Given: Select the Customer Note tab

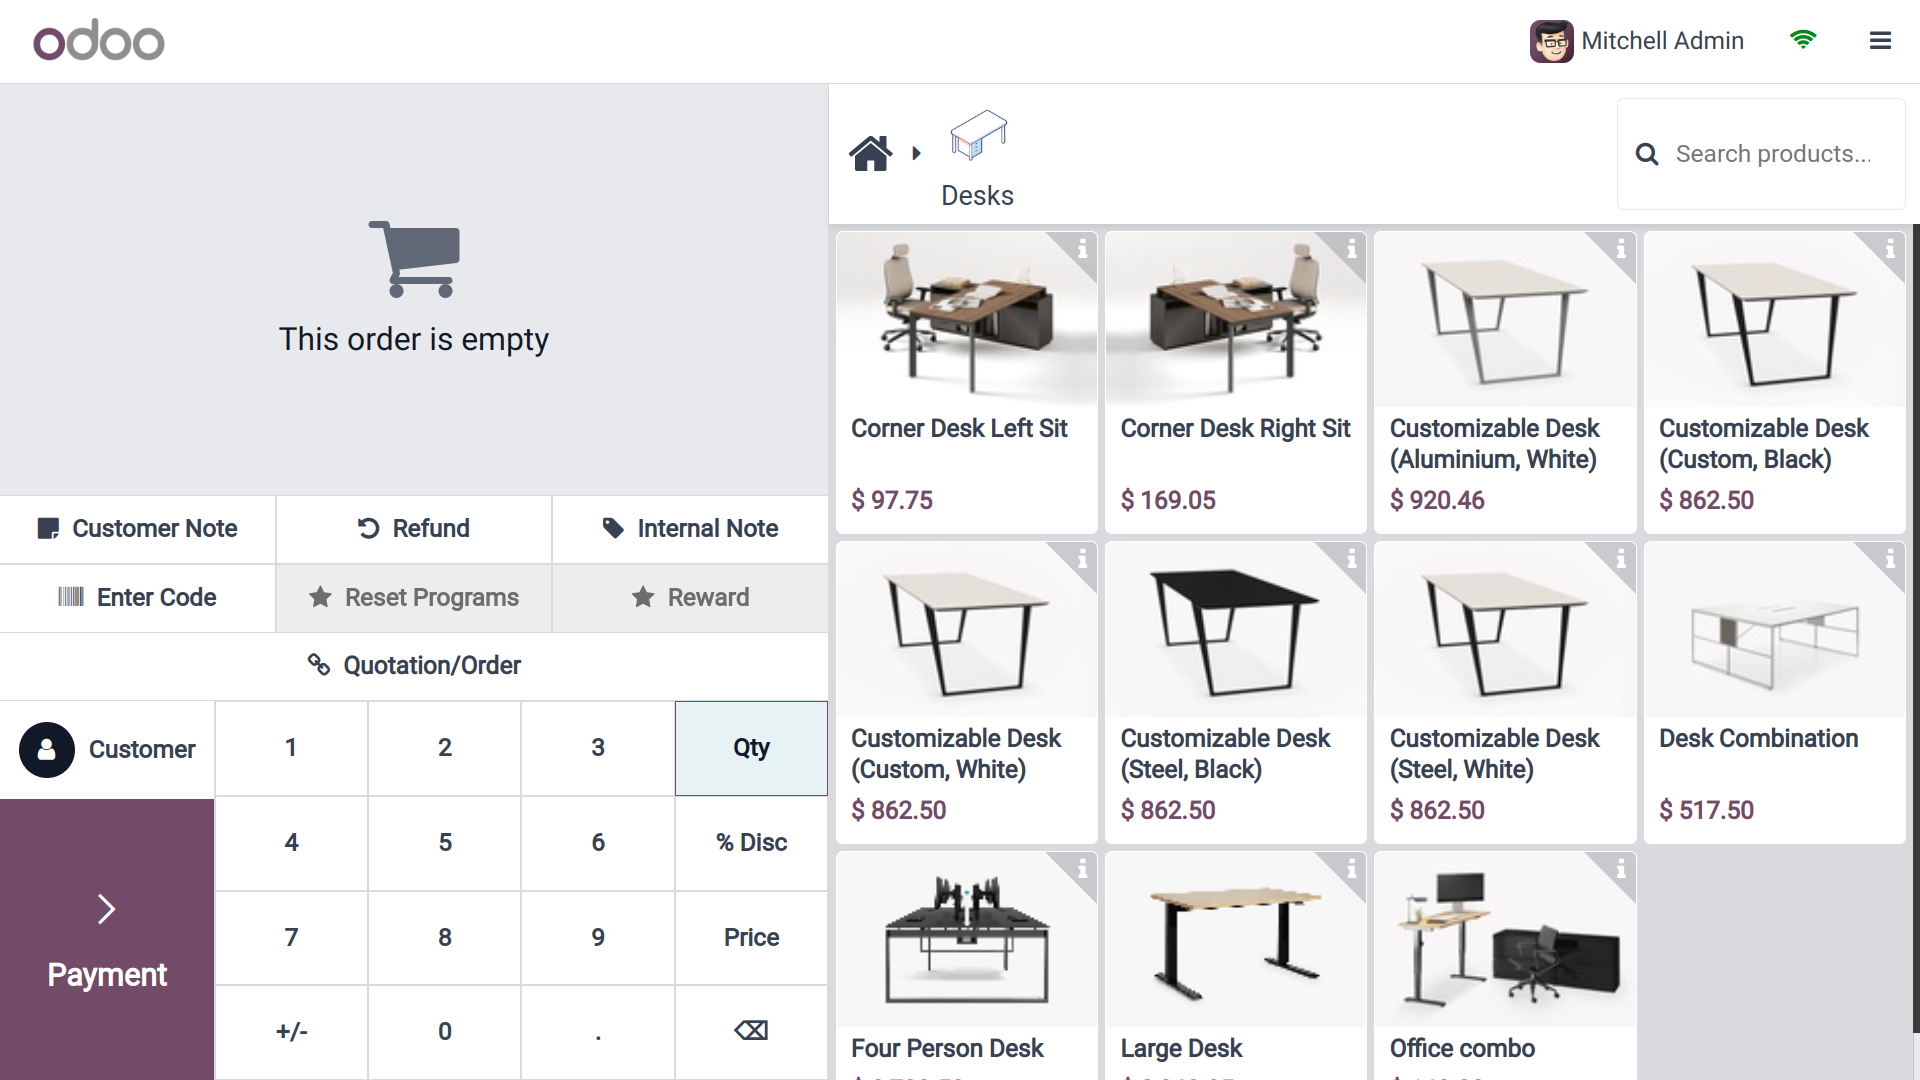Looking at the screenshot, I should [137, 527].
